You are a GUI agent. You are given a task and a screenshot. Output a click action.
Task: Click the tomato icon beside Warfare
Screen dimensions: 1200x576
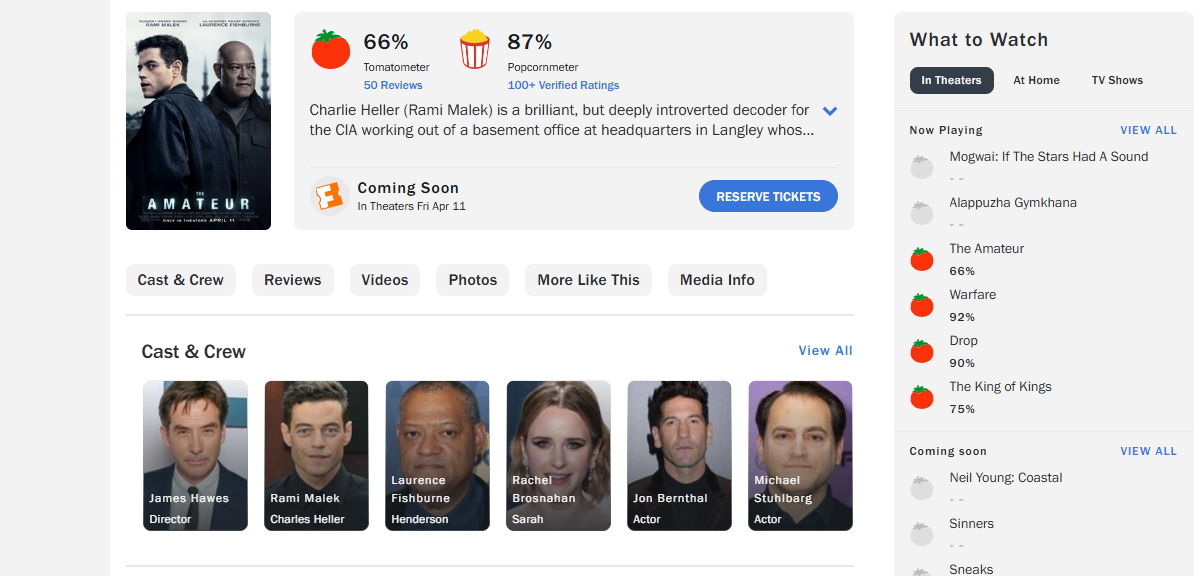922,305
